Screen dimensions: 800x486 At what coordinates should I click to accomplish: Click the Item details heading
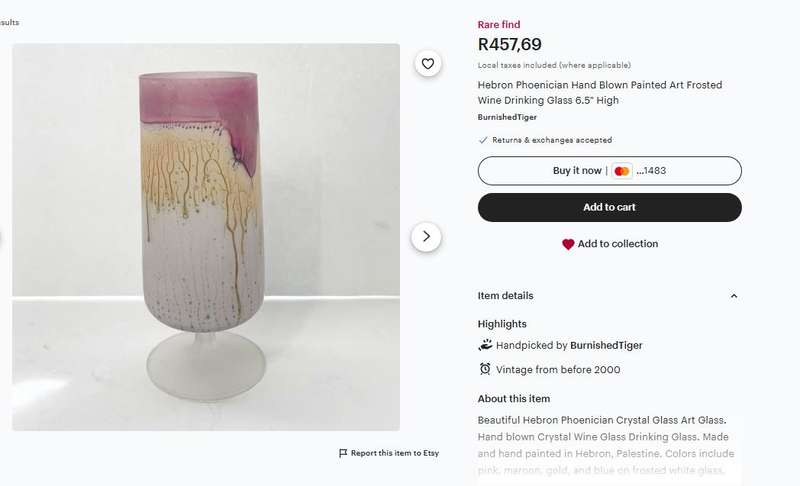pyautogui.click(x=505, y=296)
